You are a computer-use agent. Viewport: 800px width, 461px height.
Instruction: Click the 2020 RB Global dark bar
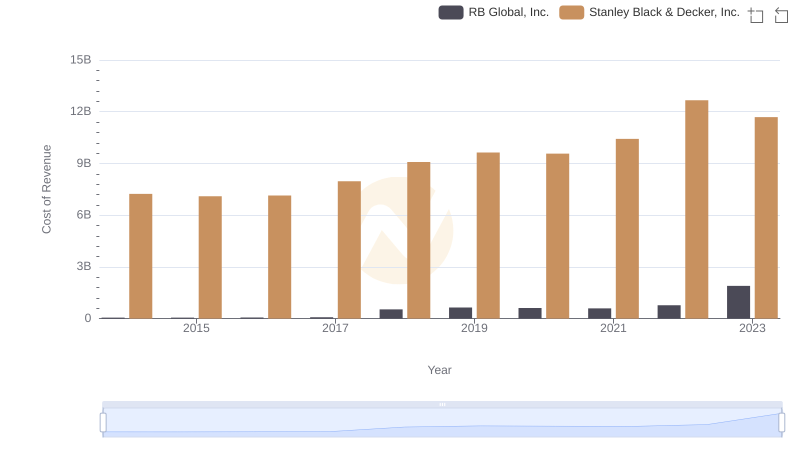pos(530,313)
